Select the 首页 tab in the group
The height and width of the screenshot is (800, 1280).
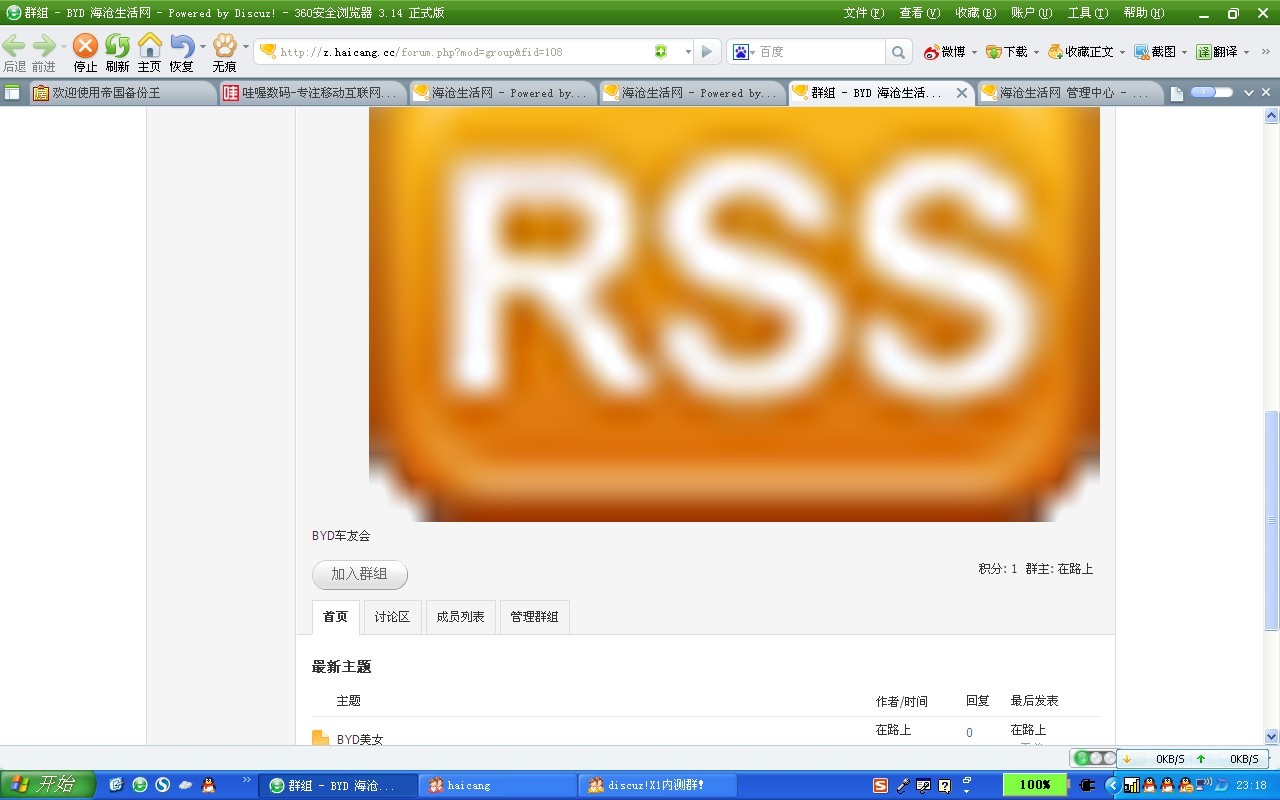click(x=336, y=617)
